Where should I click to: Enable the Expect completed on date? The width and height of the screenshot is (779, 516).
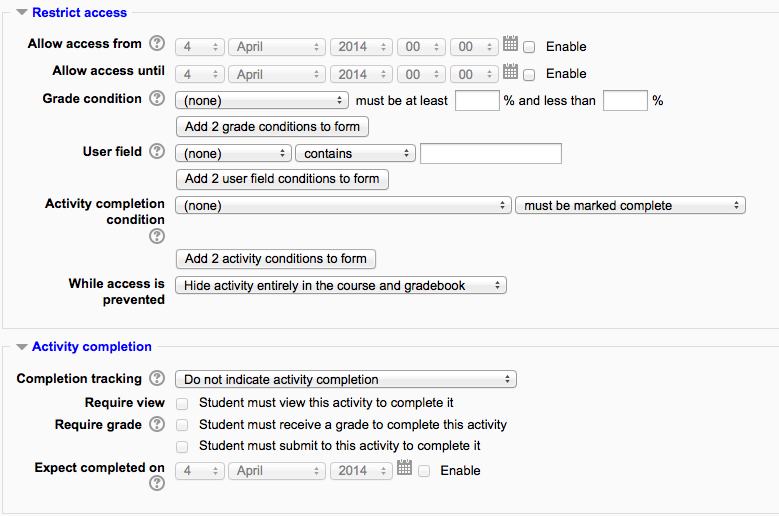pyautogui.click(x=424, y=471)
